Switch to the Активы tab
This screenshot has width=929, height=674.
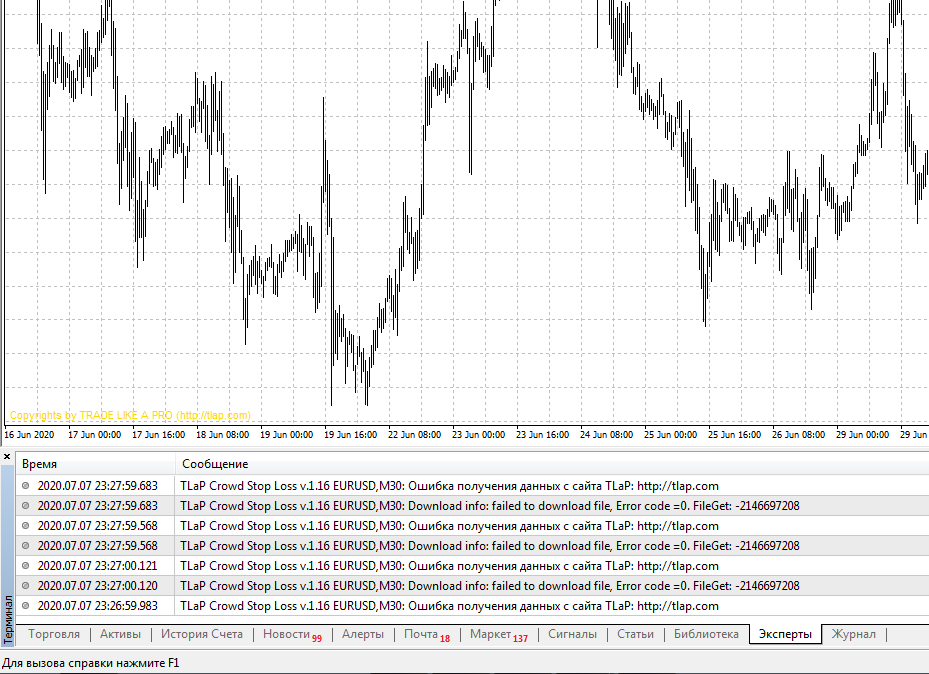(x=120, y=634)
